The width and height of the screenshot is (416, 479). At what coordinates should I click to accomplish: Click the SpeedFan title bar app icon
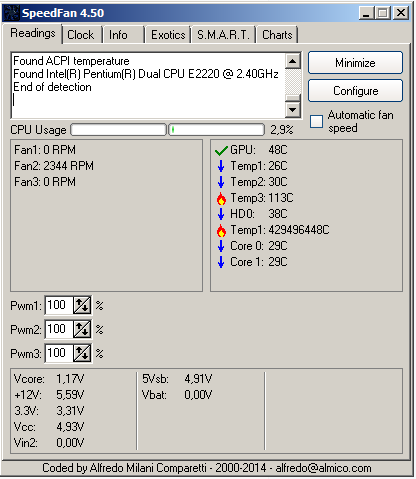pos(11,13)
